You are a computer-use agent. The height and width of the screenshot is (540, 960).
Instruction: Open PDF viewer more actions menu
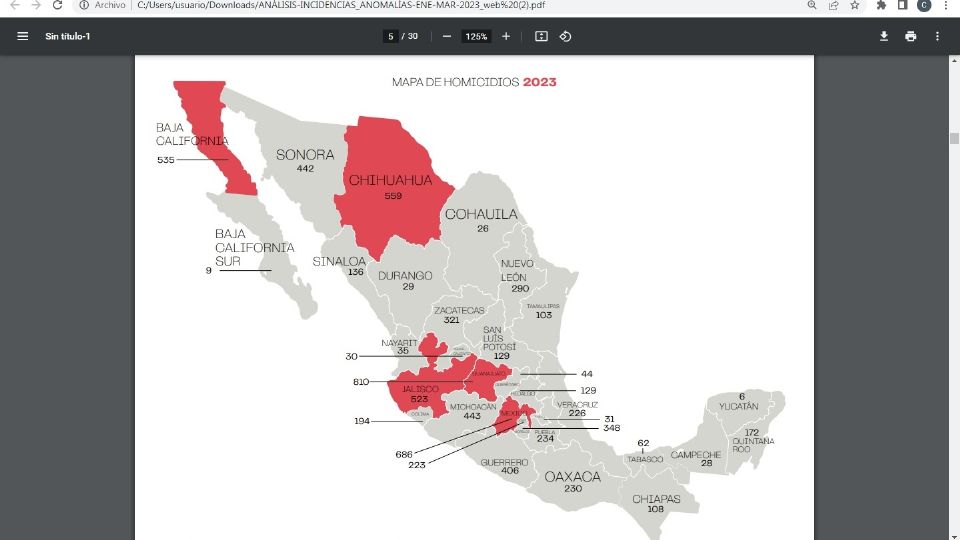pos(937,36)
